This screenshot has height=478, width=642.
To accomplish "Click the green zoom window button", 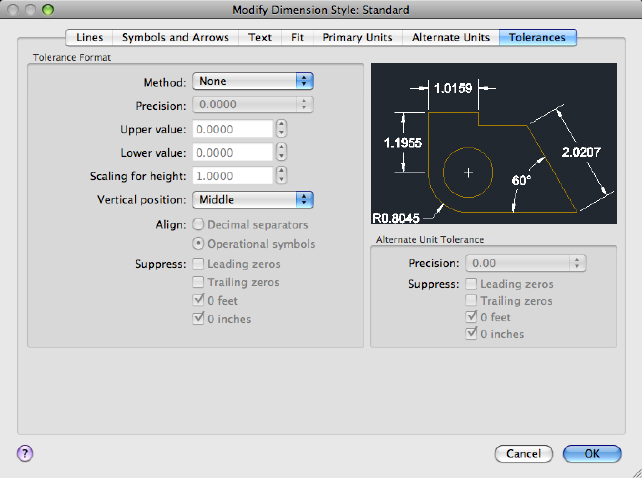I will click(48, 9).
